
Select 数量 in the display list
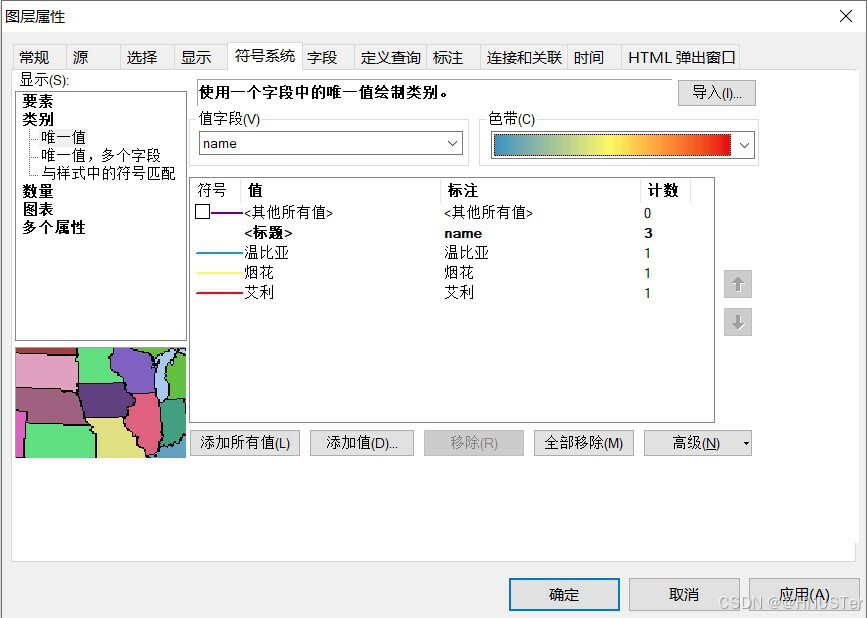(x=38, y=192)
